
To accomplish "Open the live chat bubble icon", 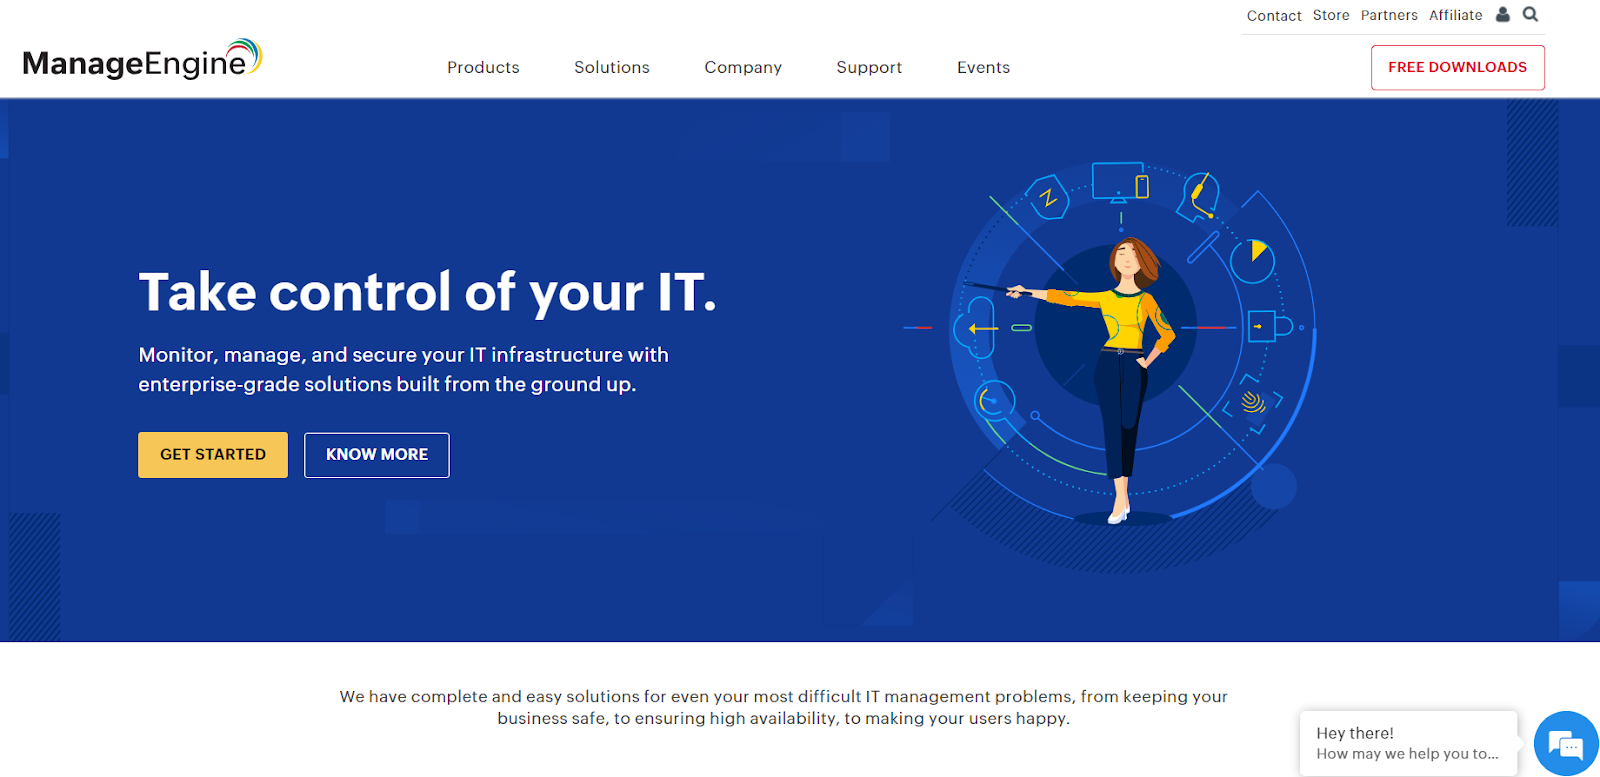I will 1565,743.
